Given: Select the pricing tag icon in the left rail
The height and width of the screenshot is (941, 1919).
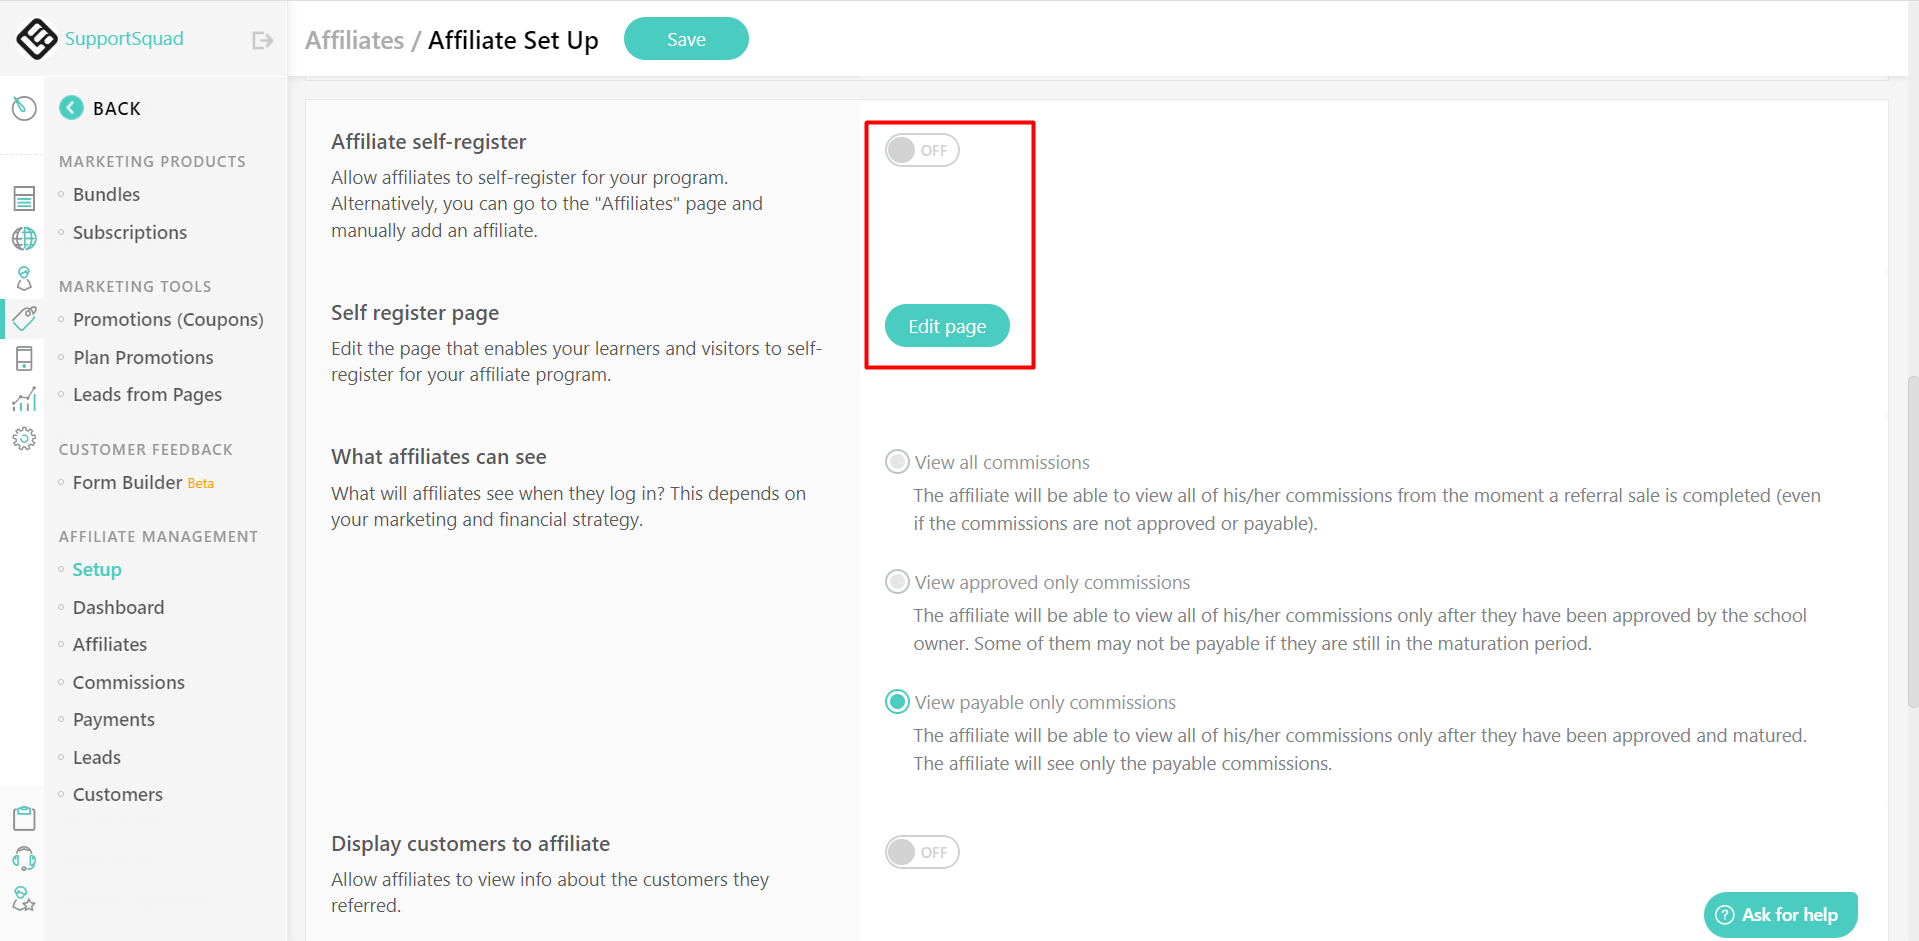Looking at the screenshot, I should (x=23, y=318).
